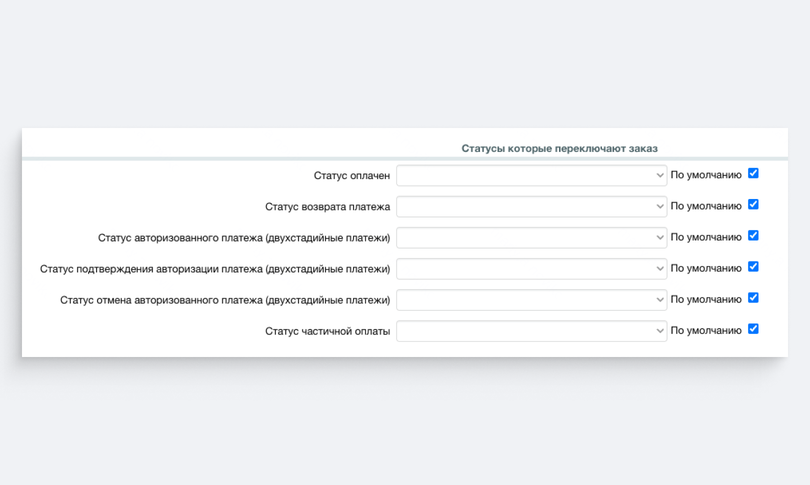Expand the "Статус частичной оплаты" dropdown
Screen dimensions: 810x485
click(x=532, y=331)
